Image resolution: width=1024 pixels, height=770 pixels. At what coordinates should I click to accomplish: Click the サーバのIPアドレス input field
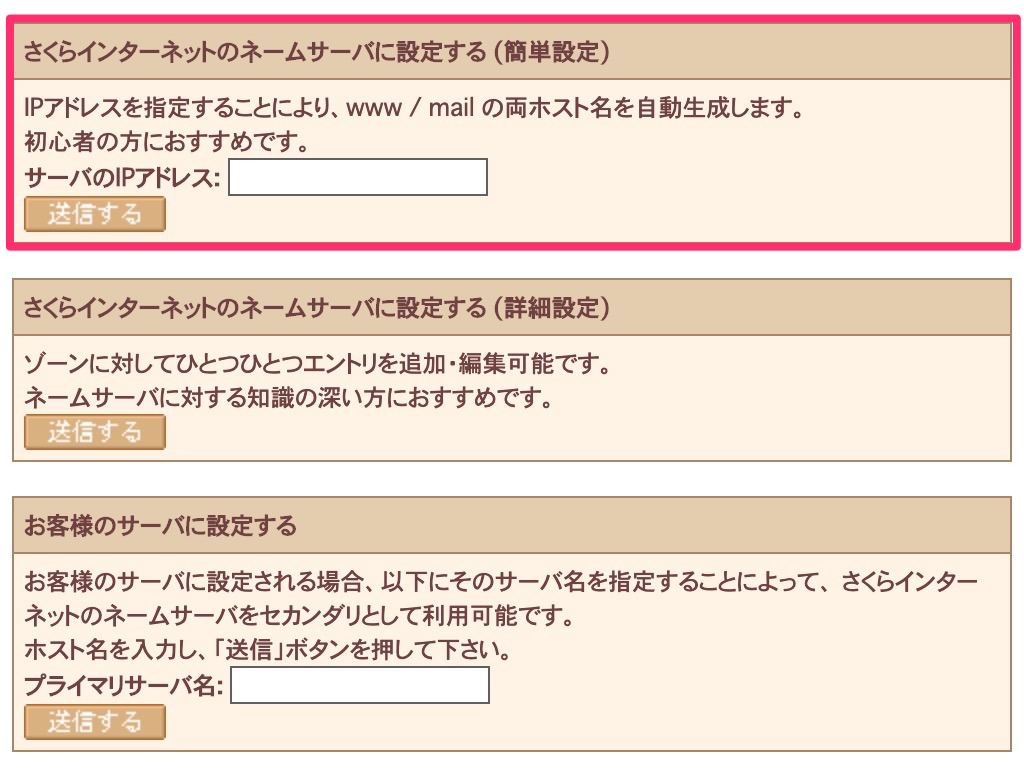pyautogui.click(x=355, y=177)
